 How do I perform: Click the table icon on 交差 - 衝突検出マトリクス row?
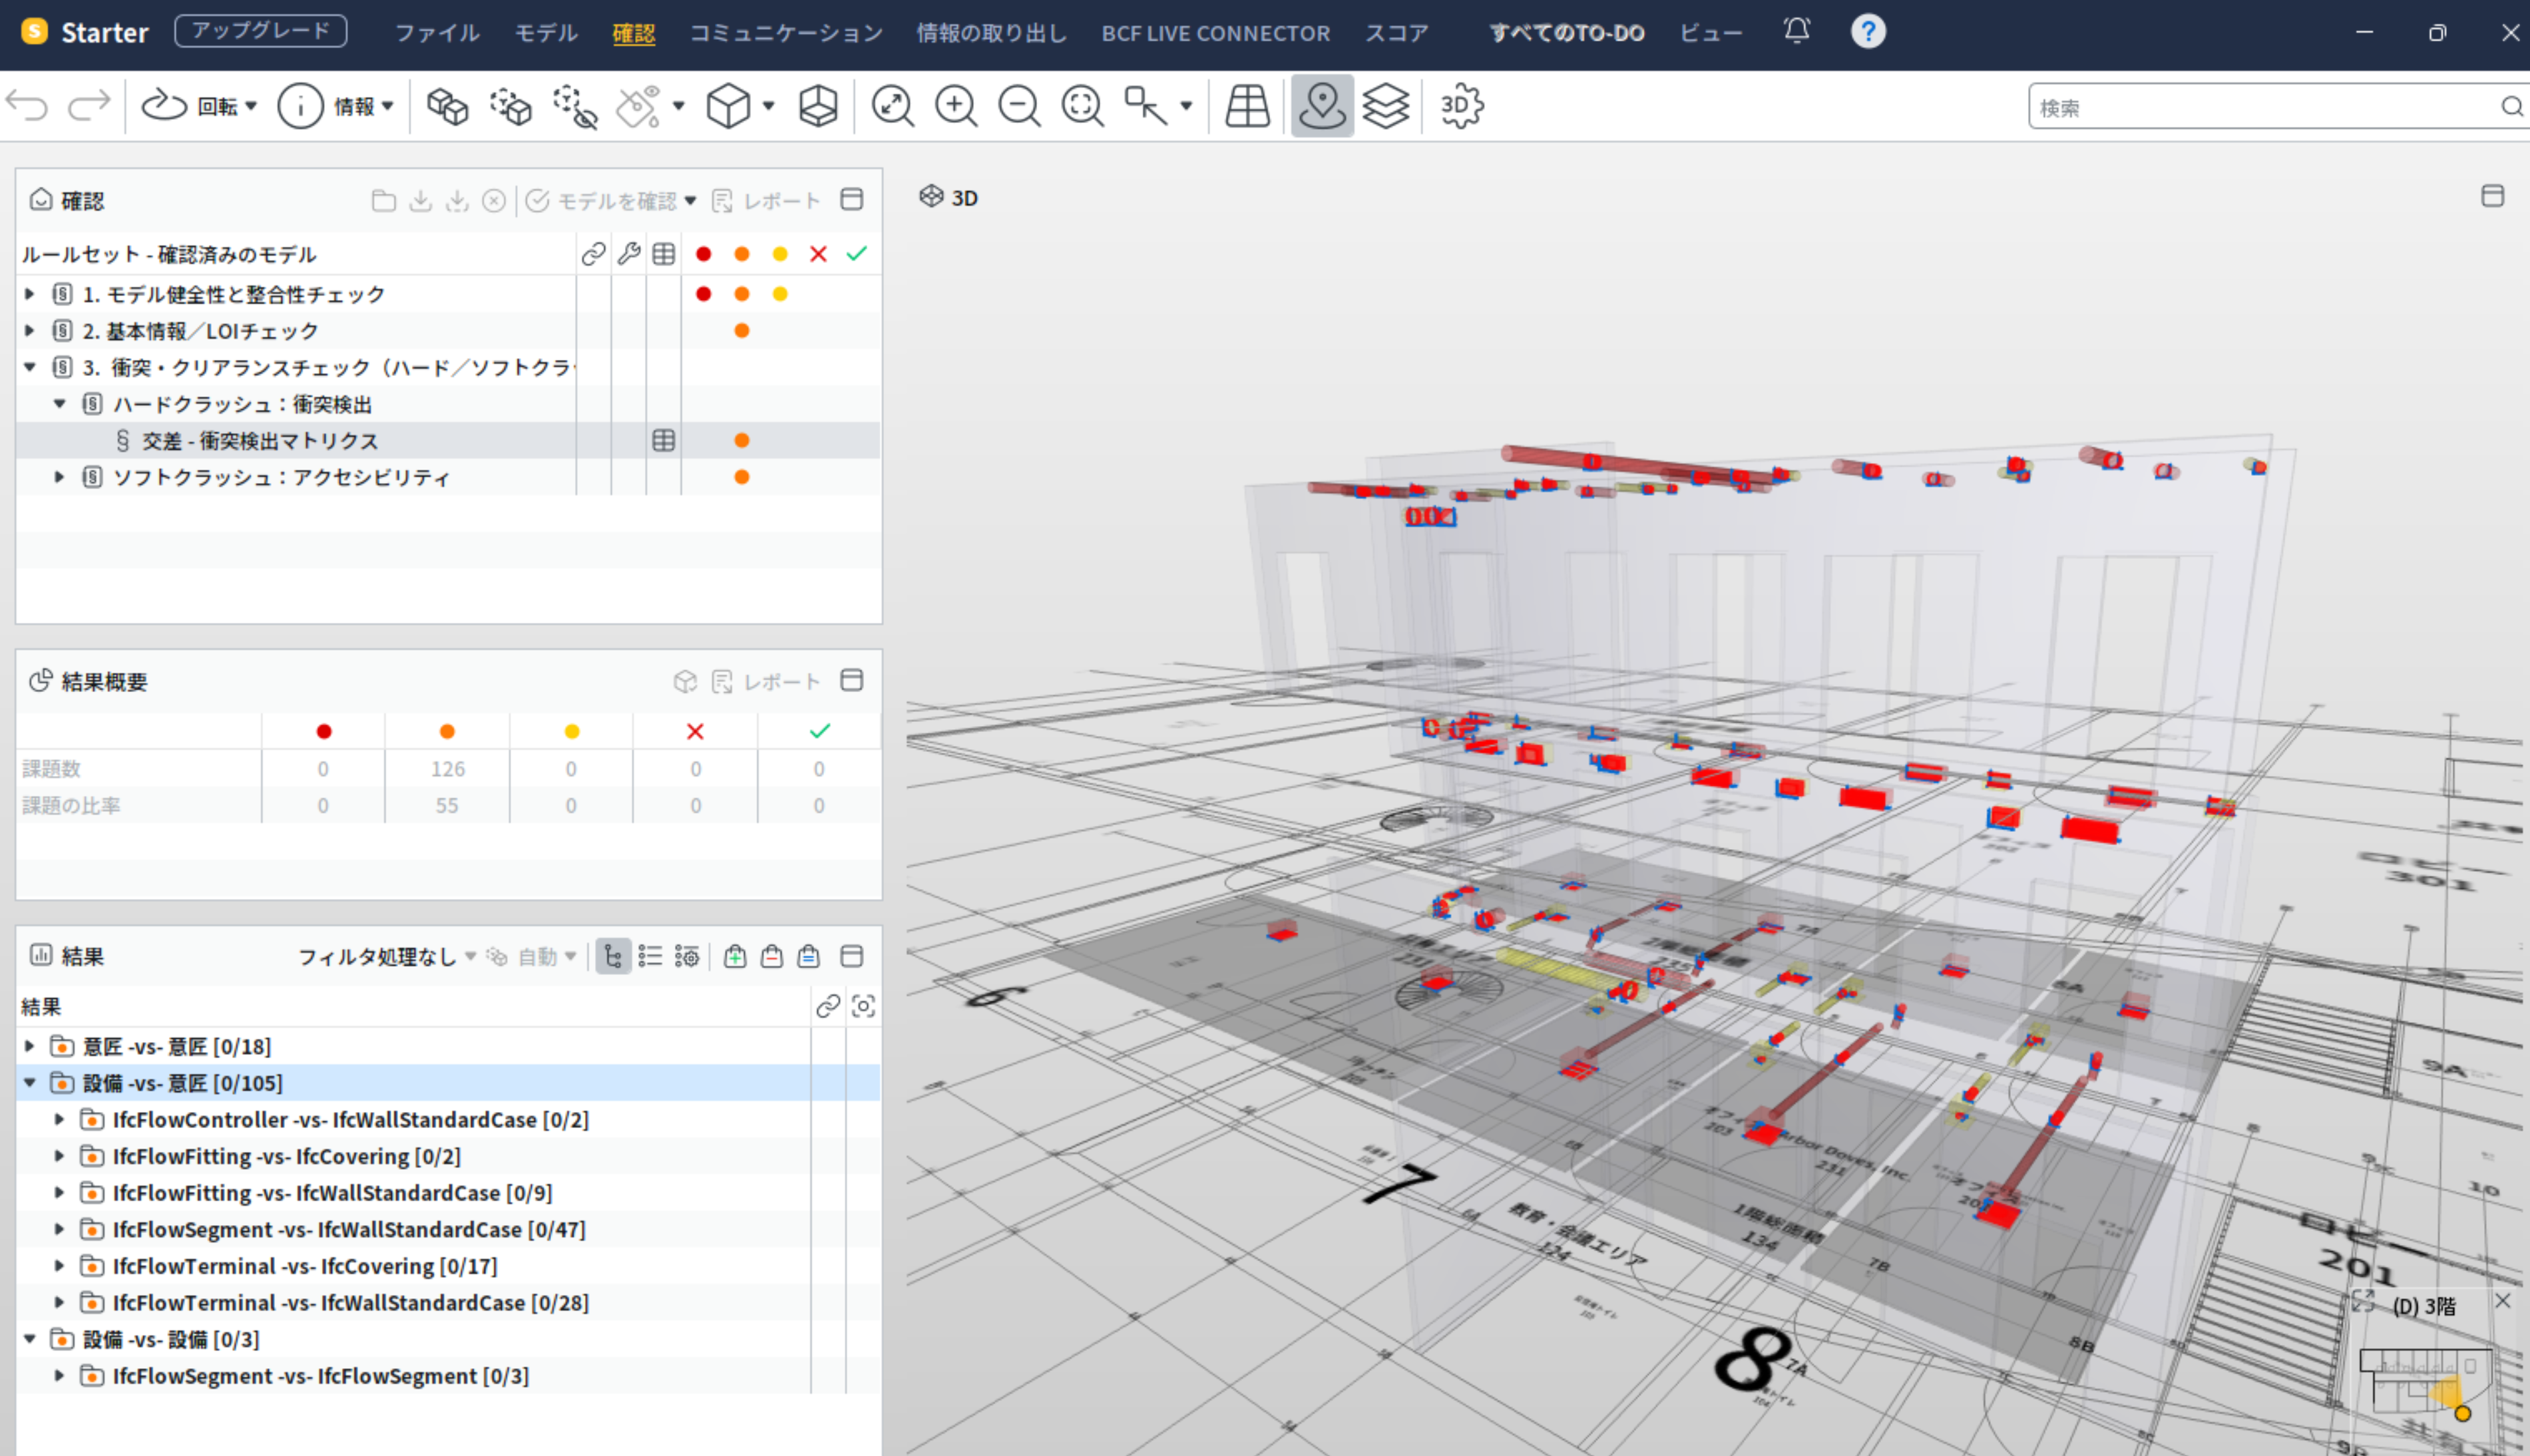coord(664,441)
